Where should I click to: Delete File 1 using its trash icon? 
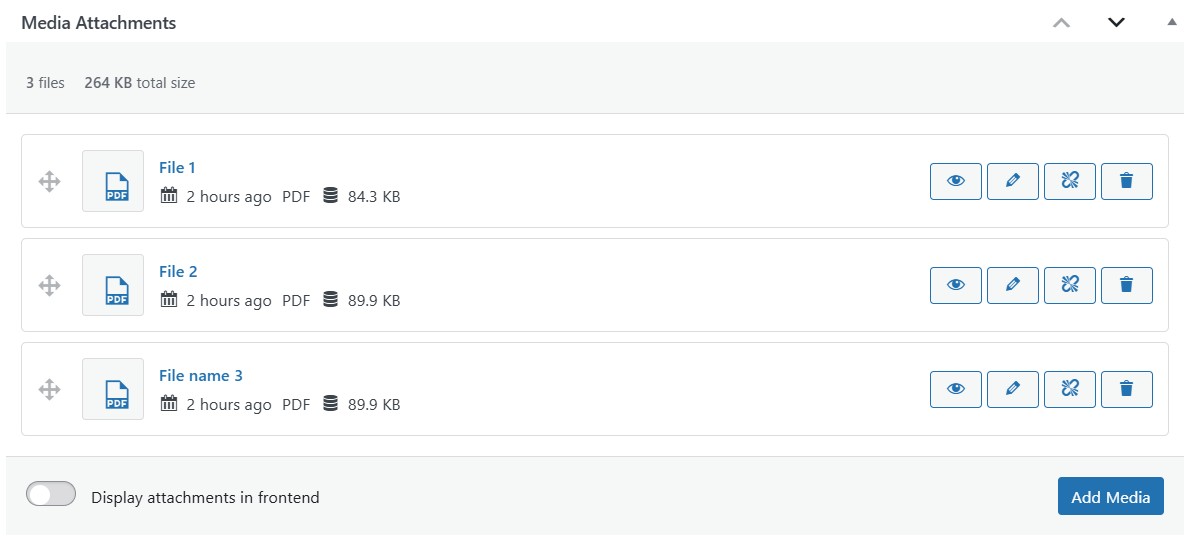click(1127, 181)
